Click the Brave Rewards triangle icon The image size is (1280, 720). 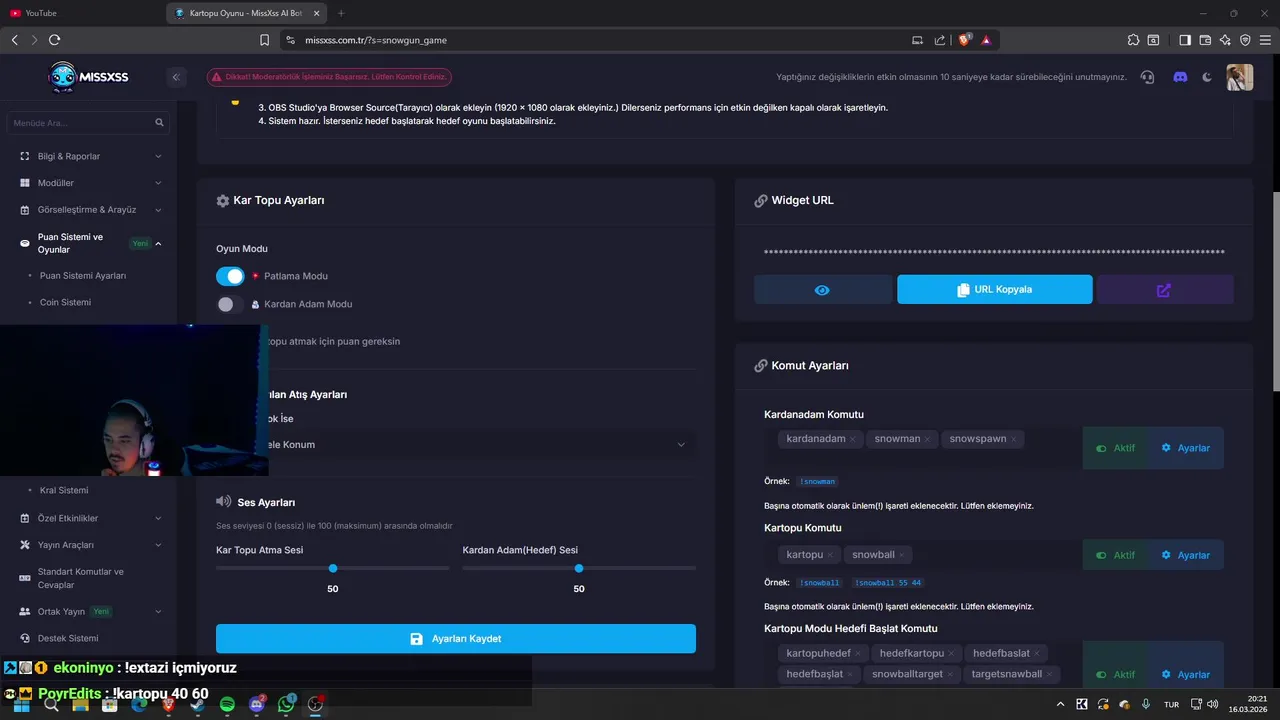point(986,40)
